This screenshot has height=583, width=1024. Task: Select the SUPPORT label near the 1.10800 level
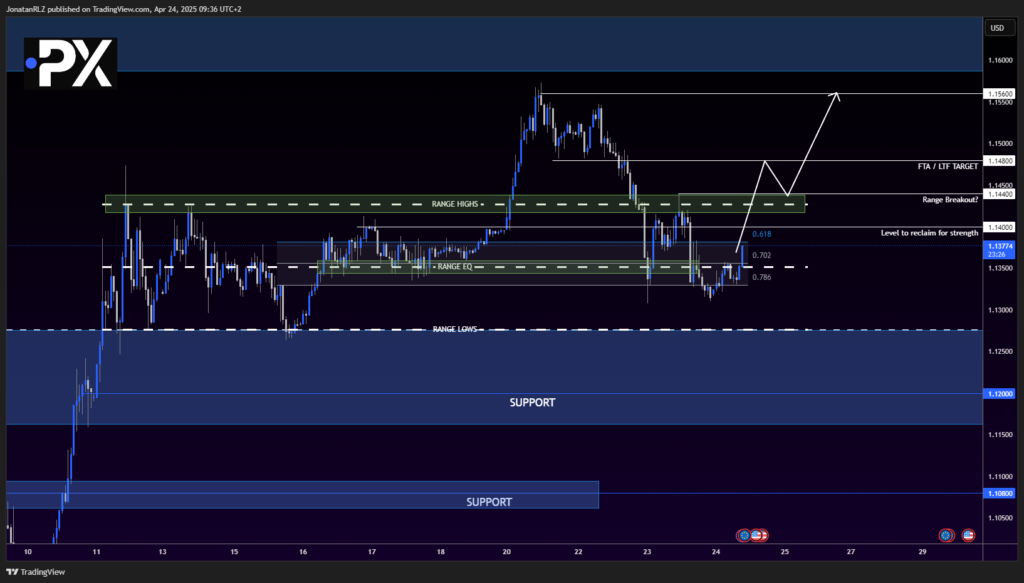489,501
